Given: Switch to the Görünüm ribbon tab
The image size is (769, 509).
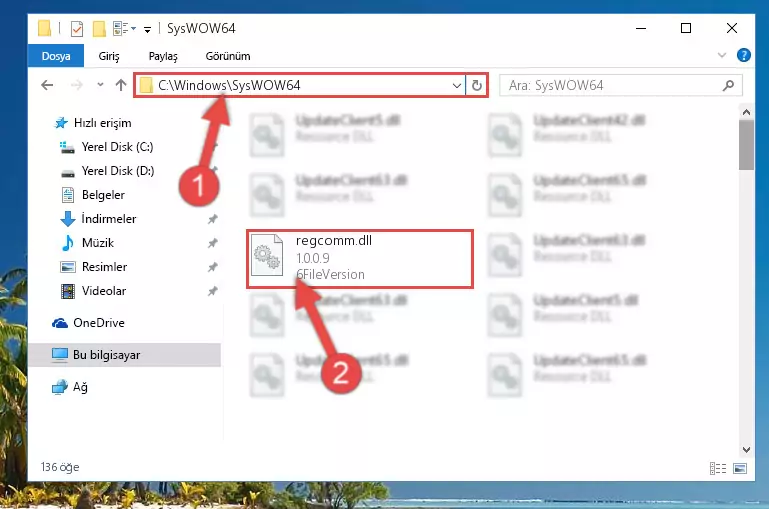Looking at the screenshot, I should (x=228, y=56).
